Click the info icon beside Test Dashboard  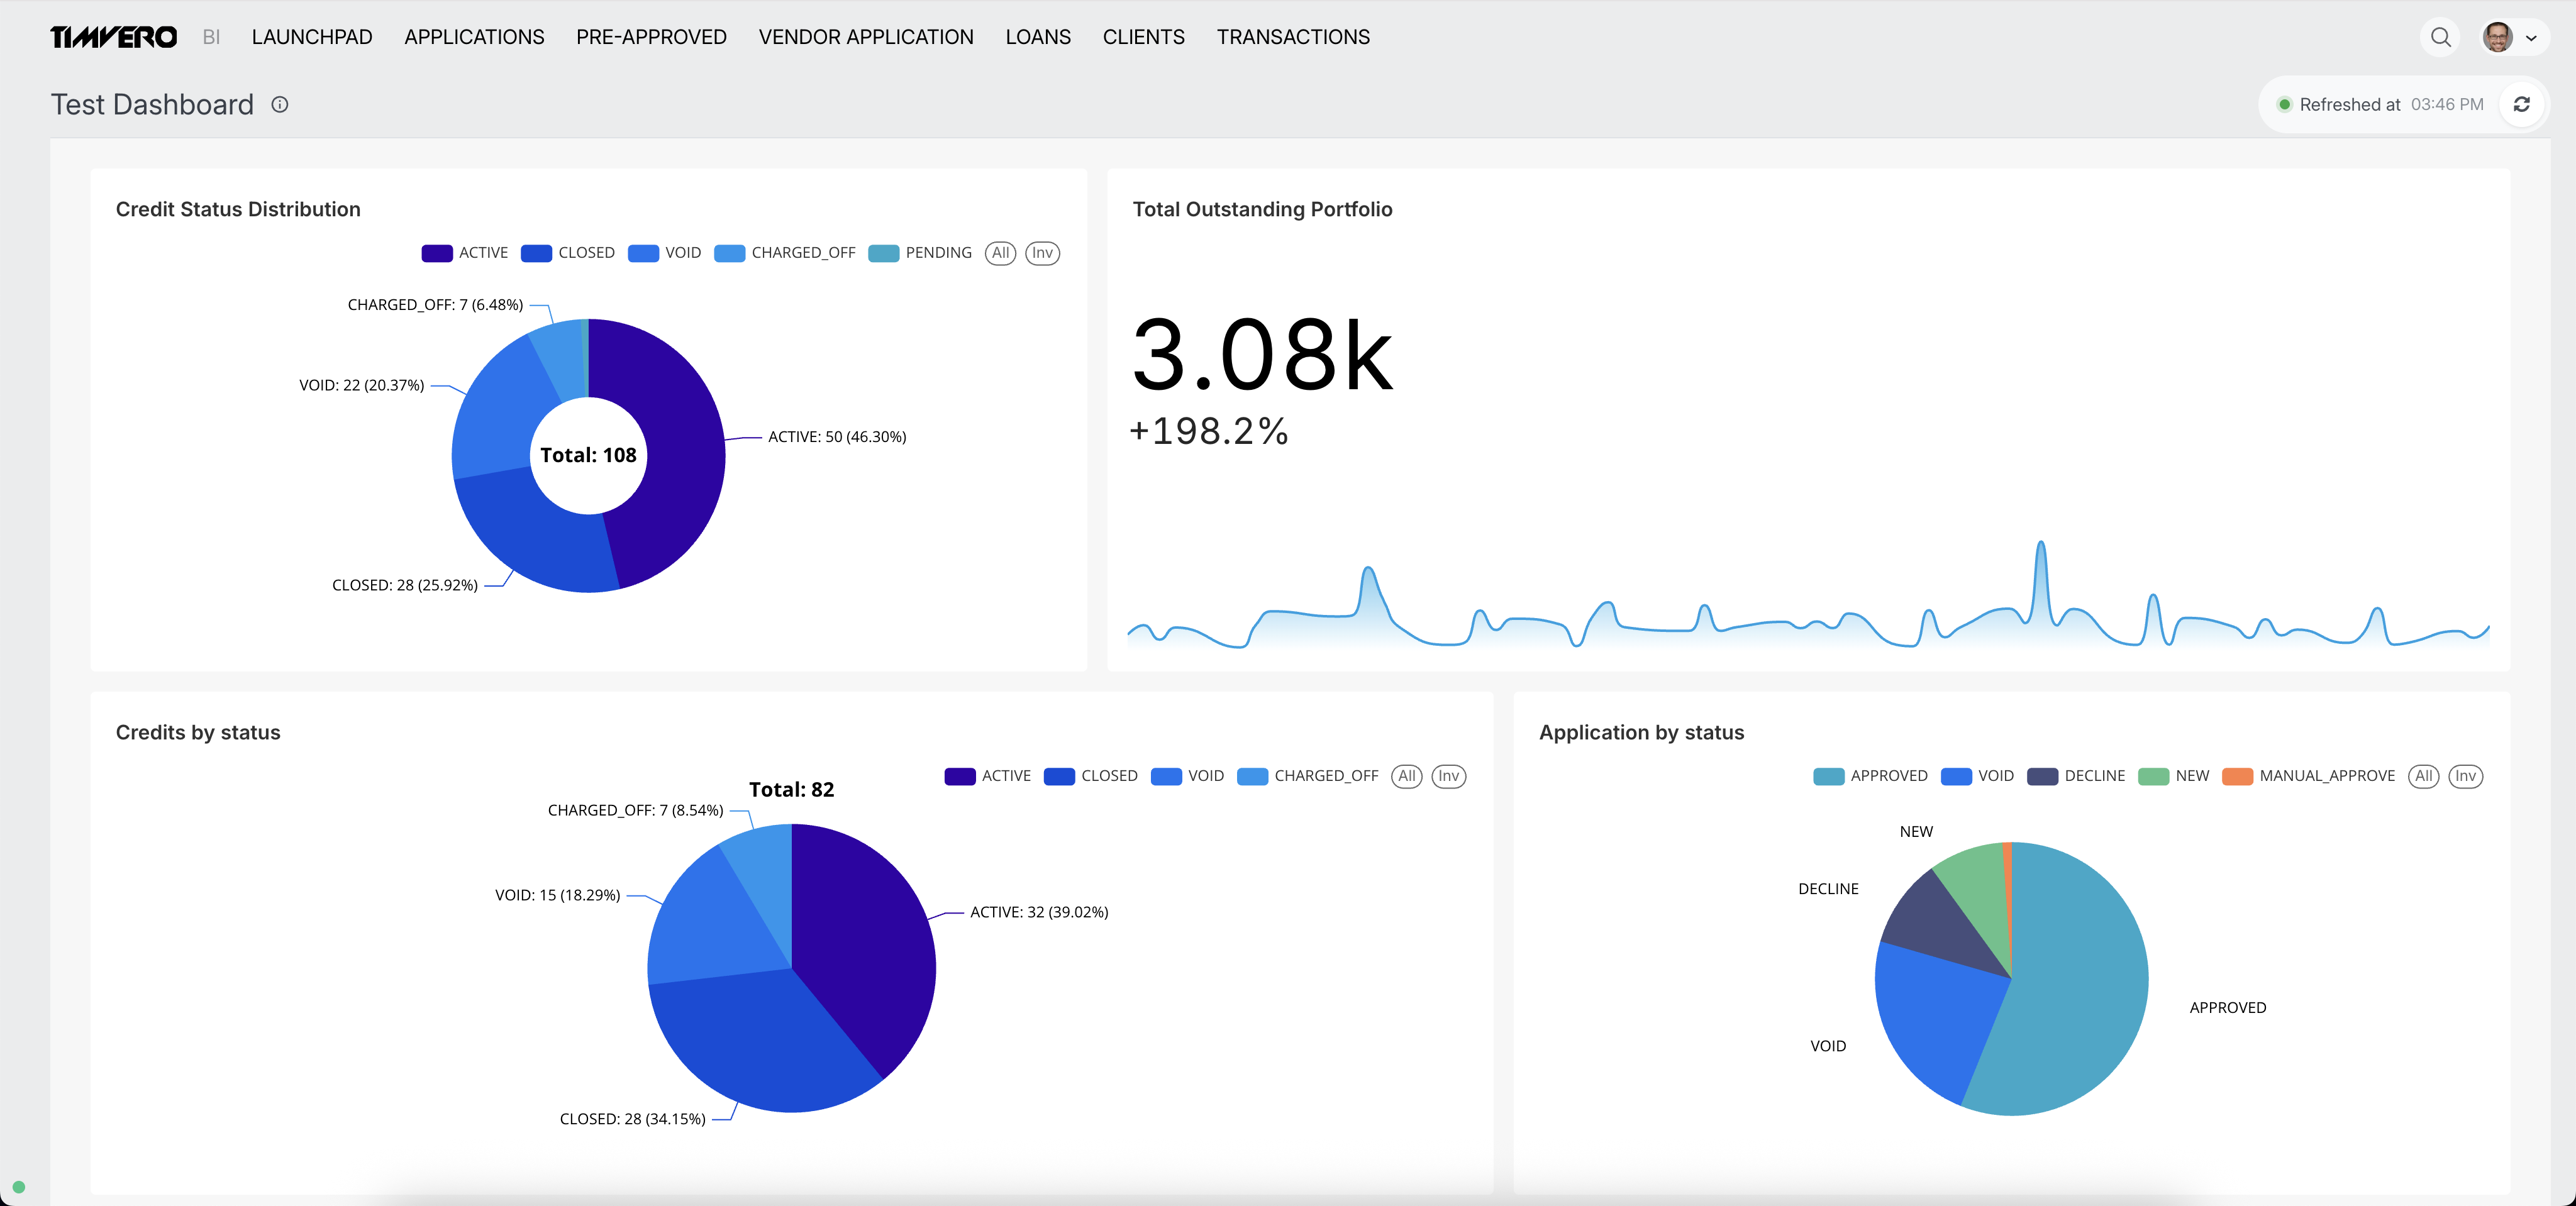280,104
